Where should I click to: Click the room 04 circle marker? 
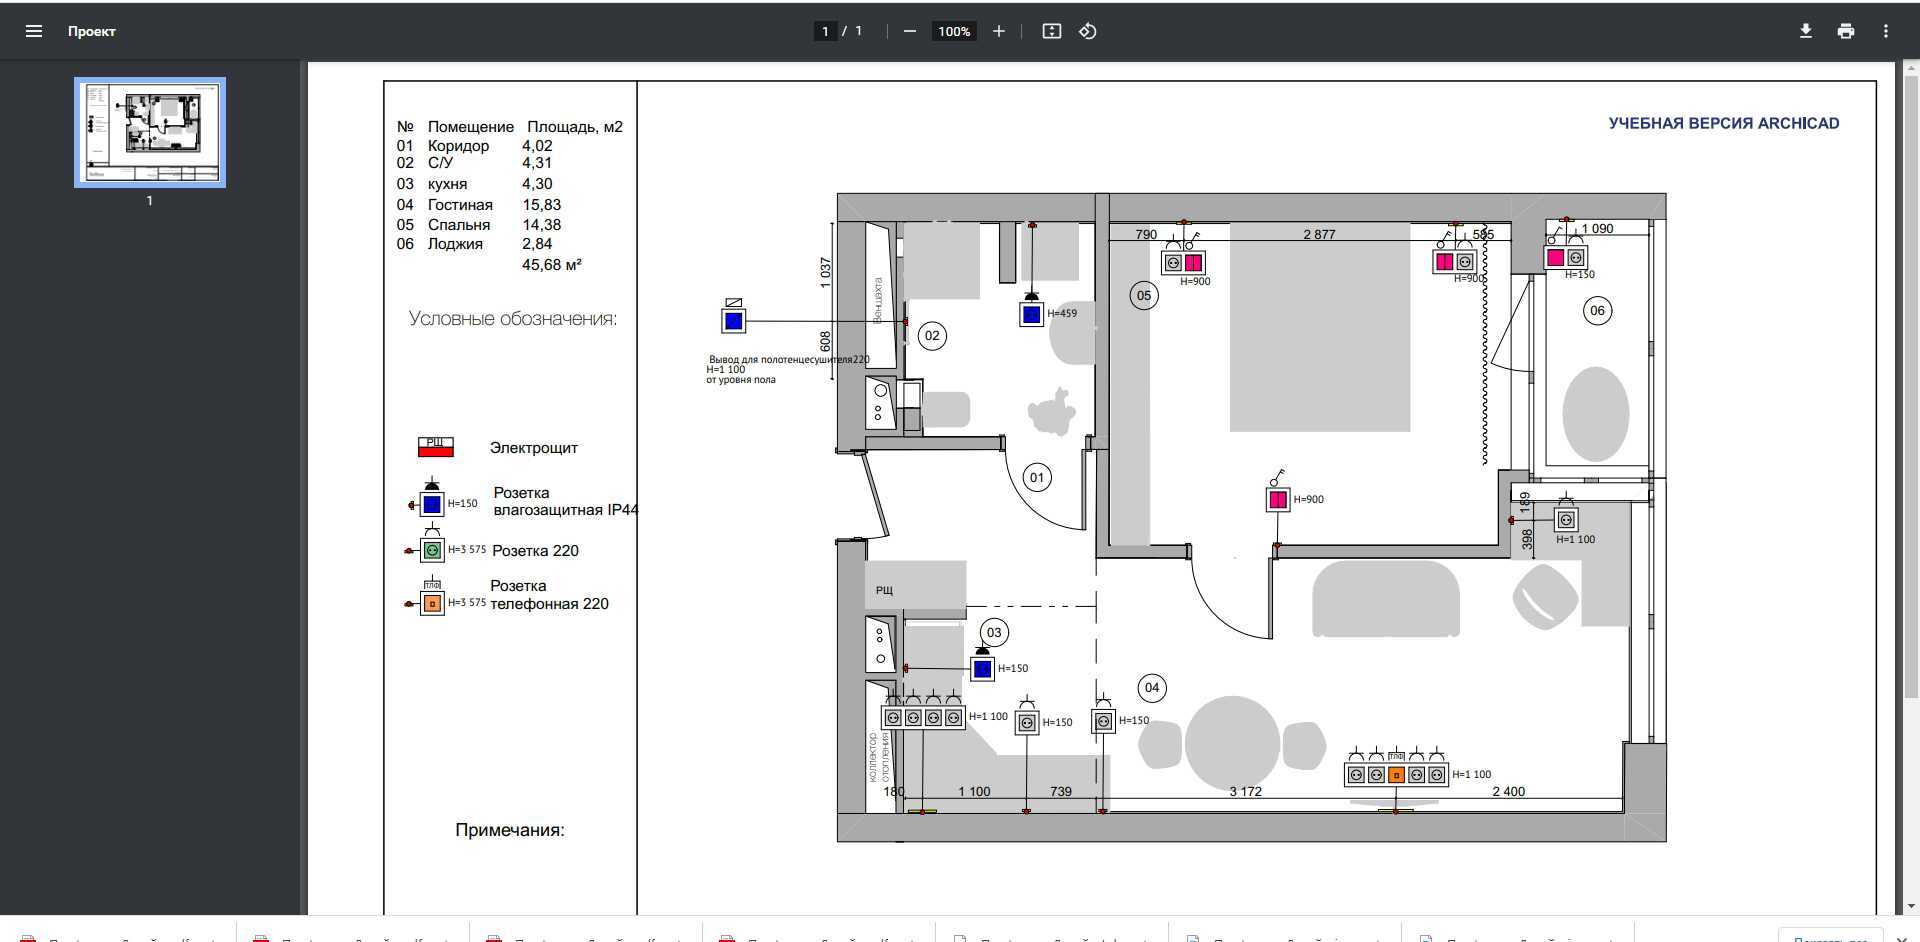1152,687
